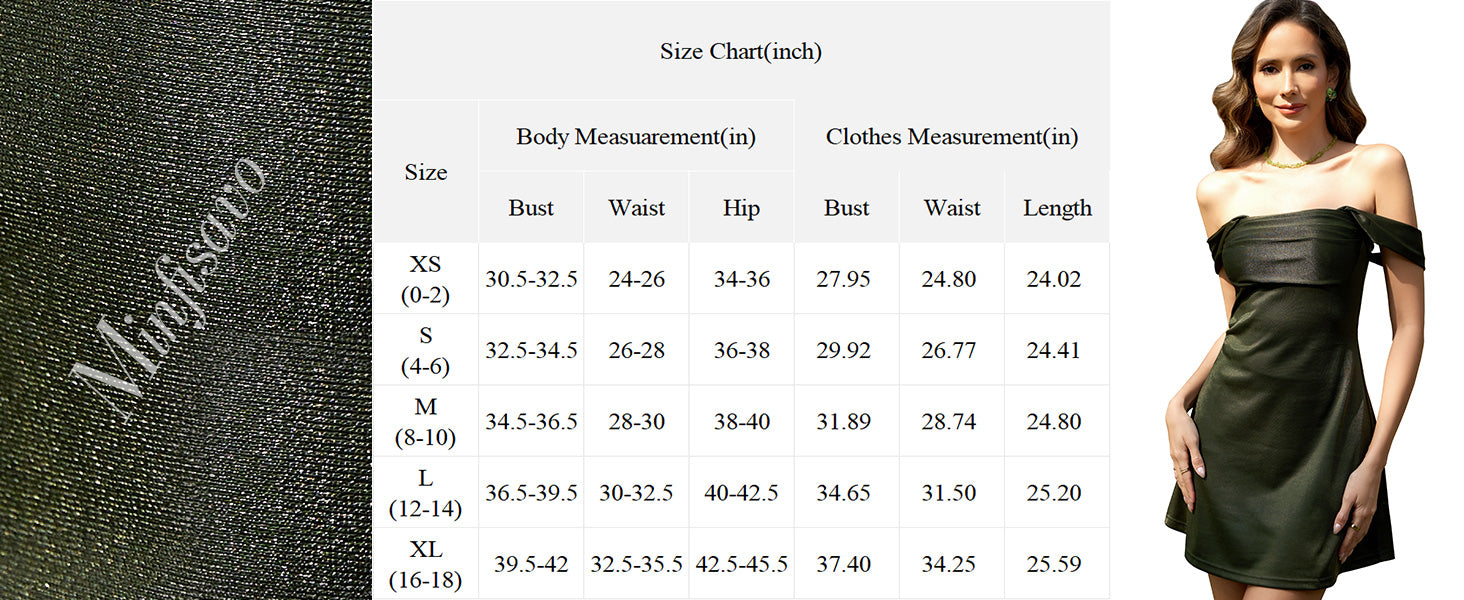Click the Body Measurement(in) header
Viewport: 1464px width, 600px height.
coord(635,137)
